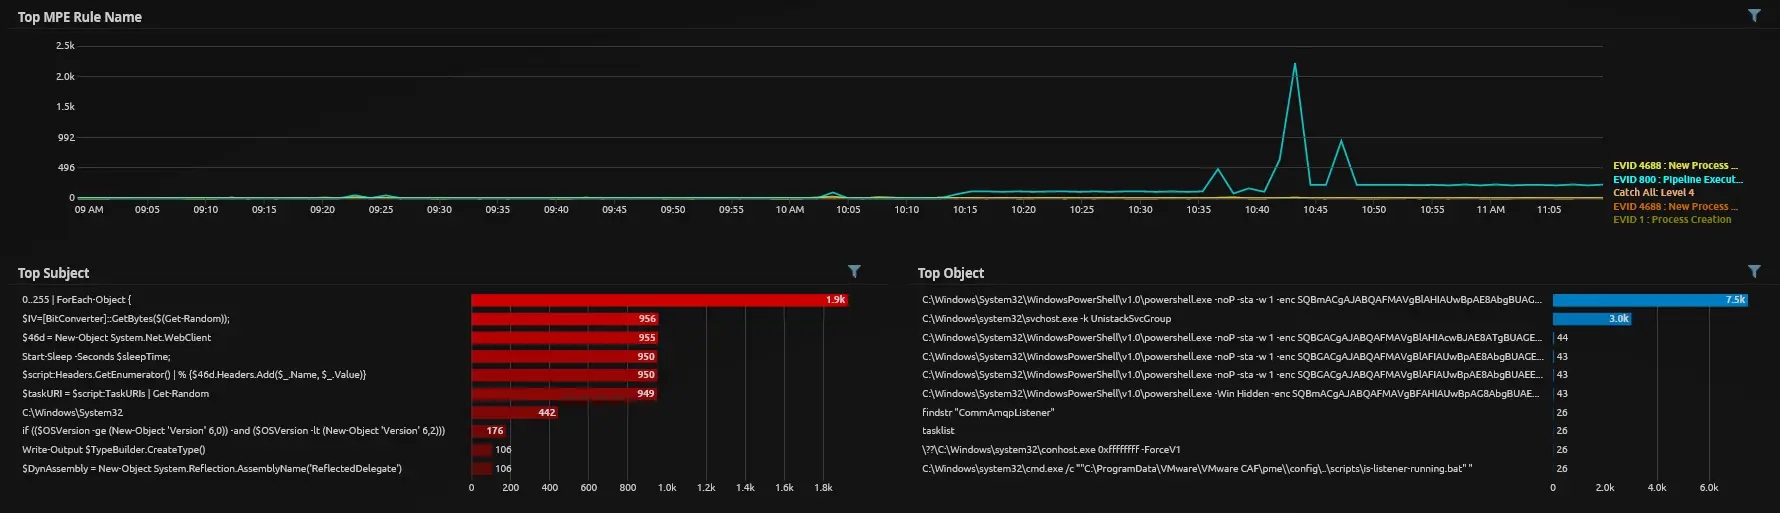Toggle EVID 1 : Process Creation legend entry

[x=1672, y=220]
